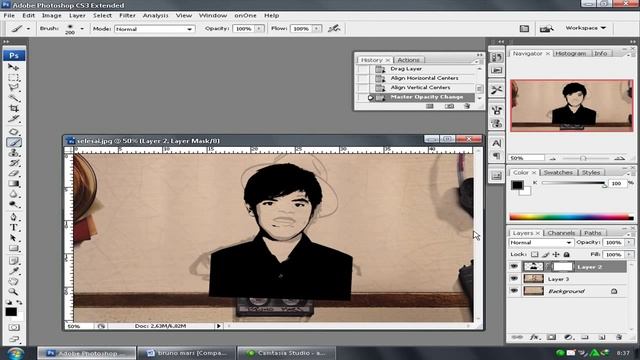Add layer style with fx icon
This screenshot has height=360, width=640.
click(534, 337)
